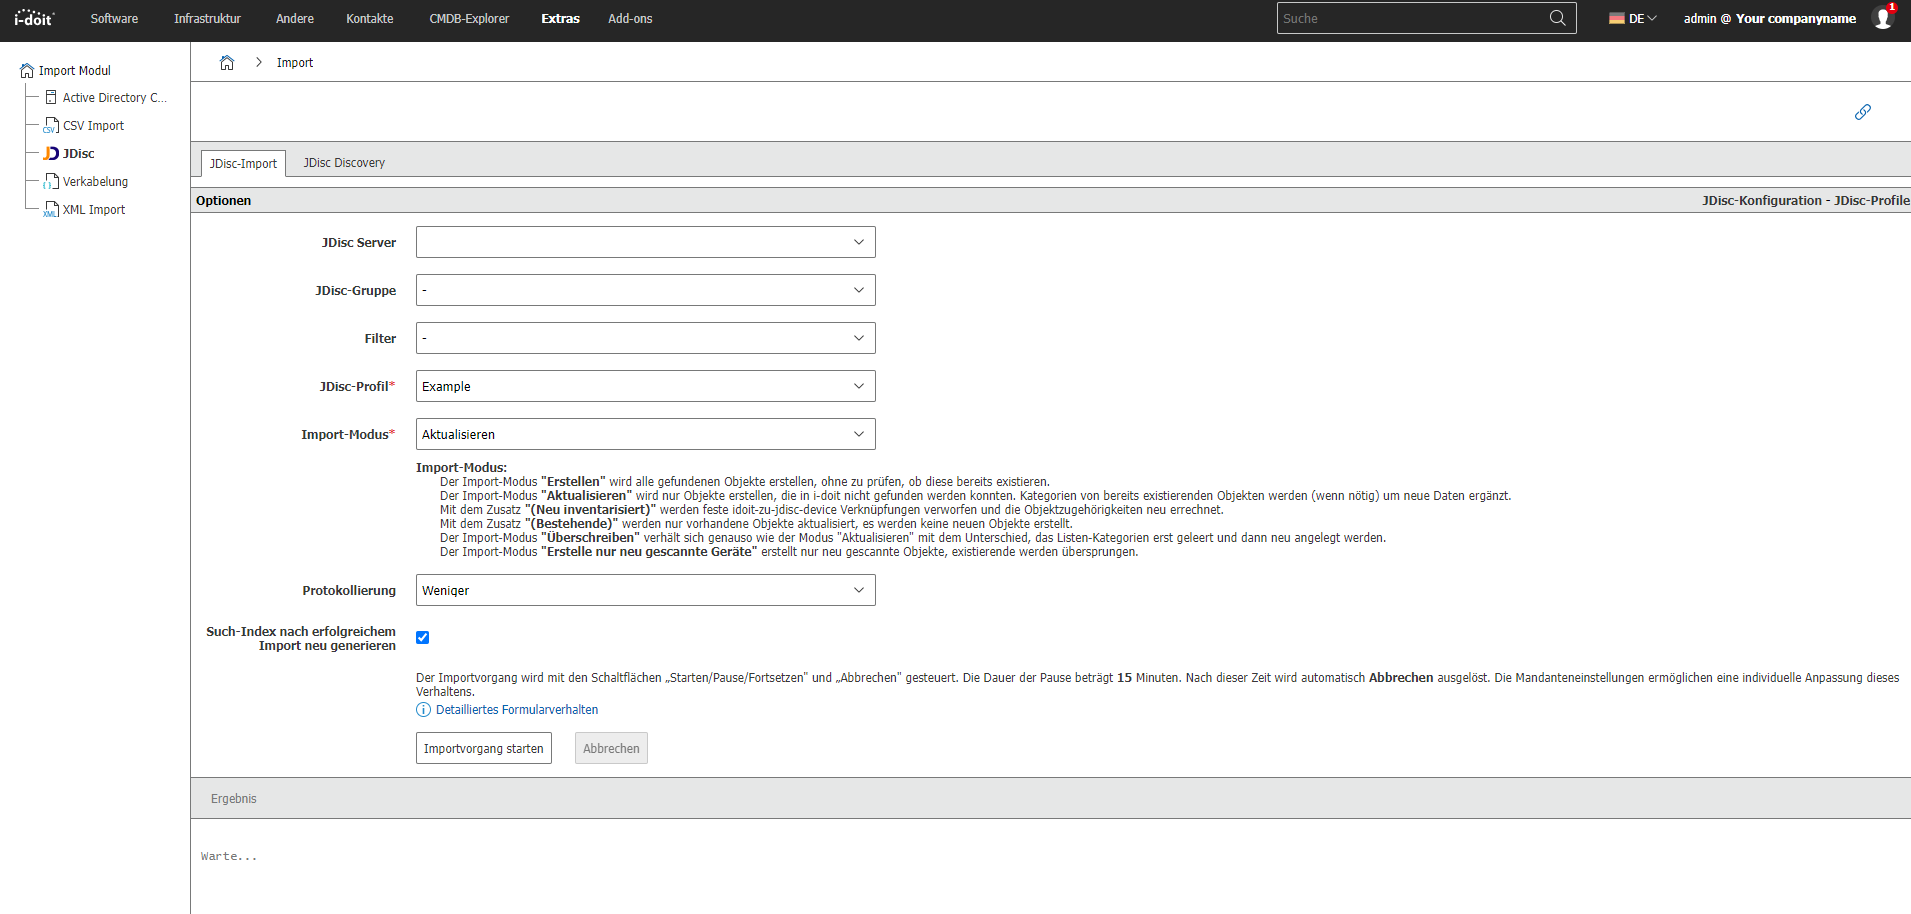Click the XML Import file icon
This screenshot has height=914, width=1911.
pos(51,210)
